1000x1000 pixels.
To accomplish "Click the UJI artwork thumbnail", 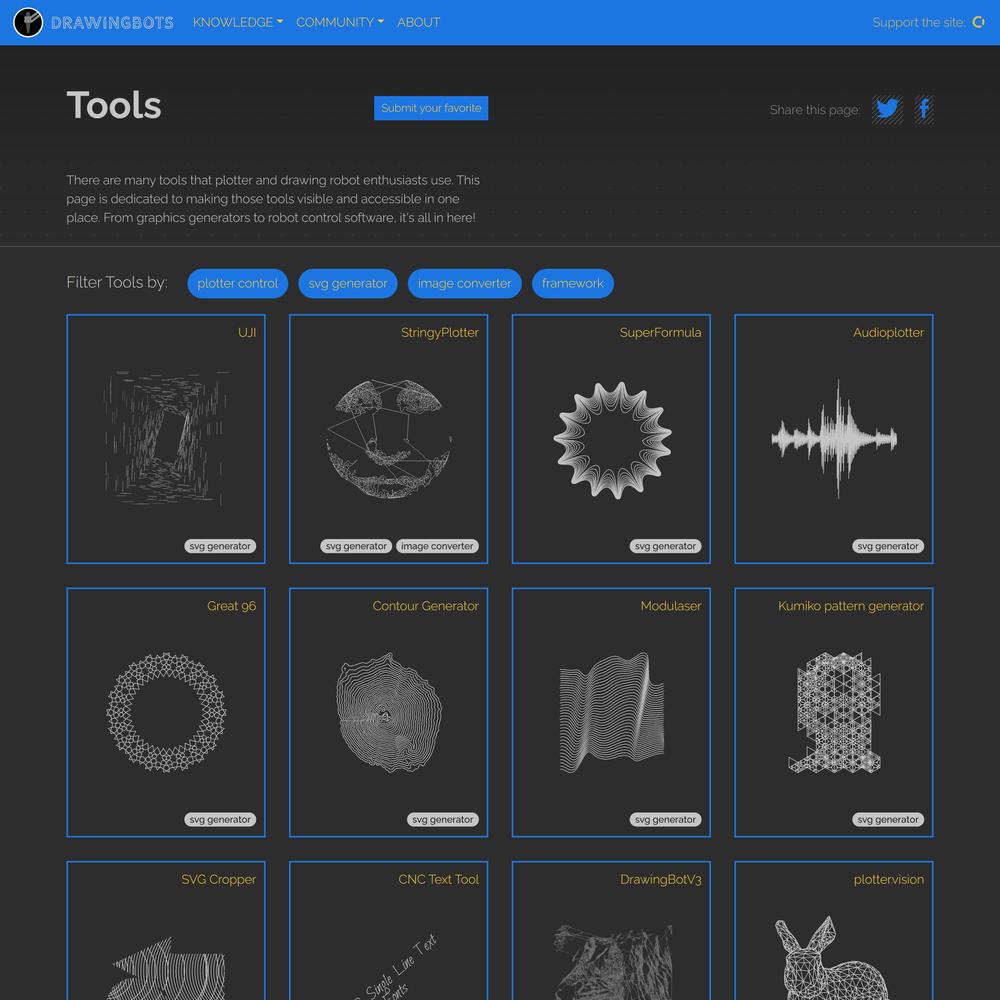I will pos(166,439).
